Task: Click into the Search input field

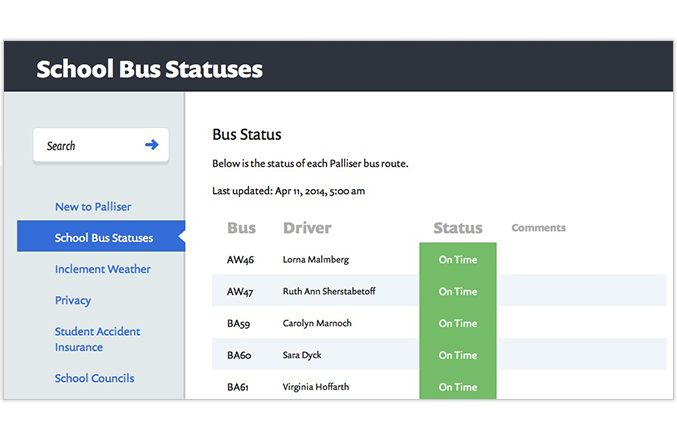Action: coord(101,145)
